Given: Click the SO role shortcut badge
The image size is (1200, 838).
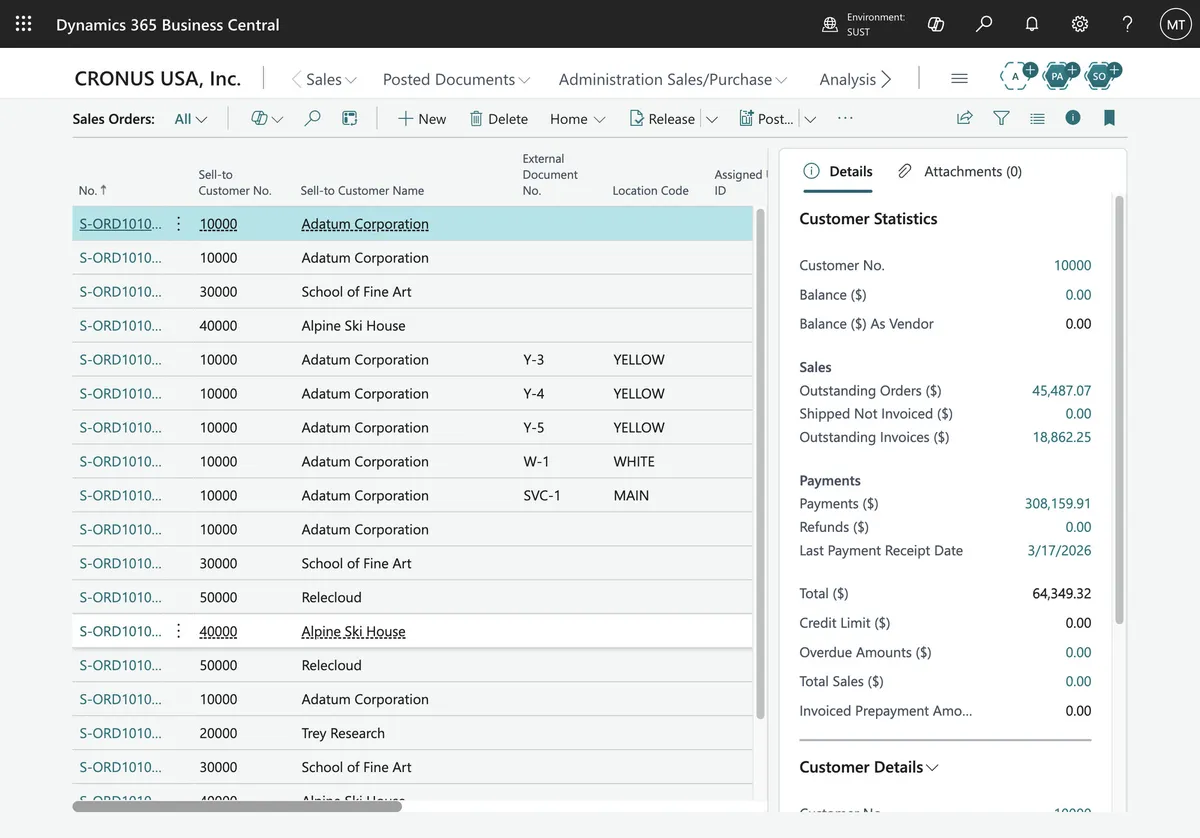Looking at the screenshot, I should coord(1101,76).
